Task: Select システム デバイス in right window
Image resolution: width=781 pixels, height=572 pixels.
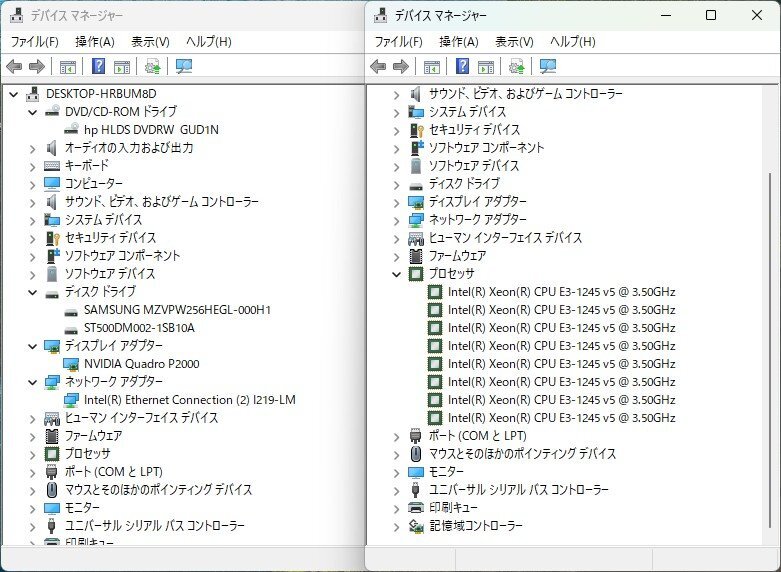Action: pos(467,112)
